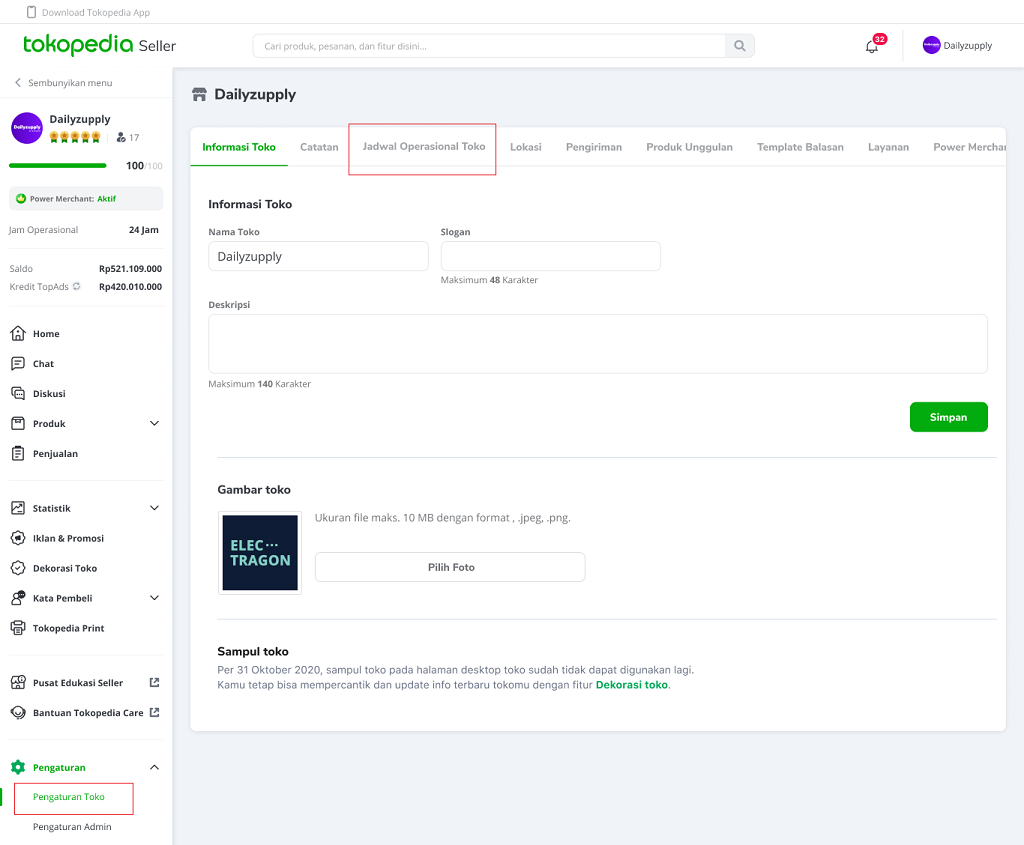Expand the Produk submenu chevron
This screenshot has height=845, width=1024.
pos(154,423)
